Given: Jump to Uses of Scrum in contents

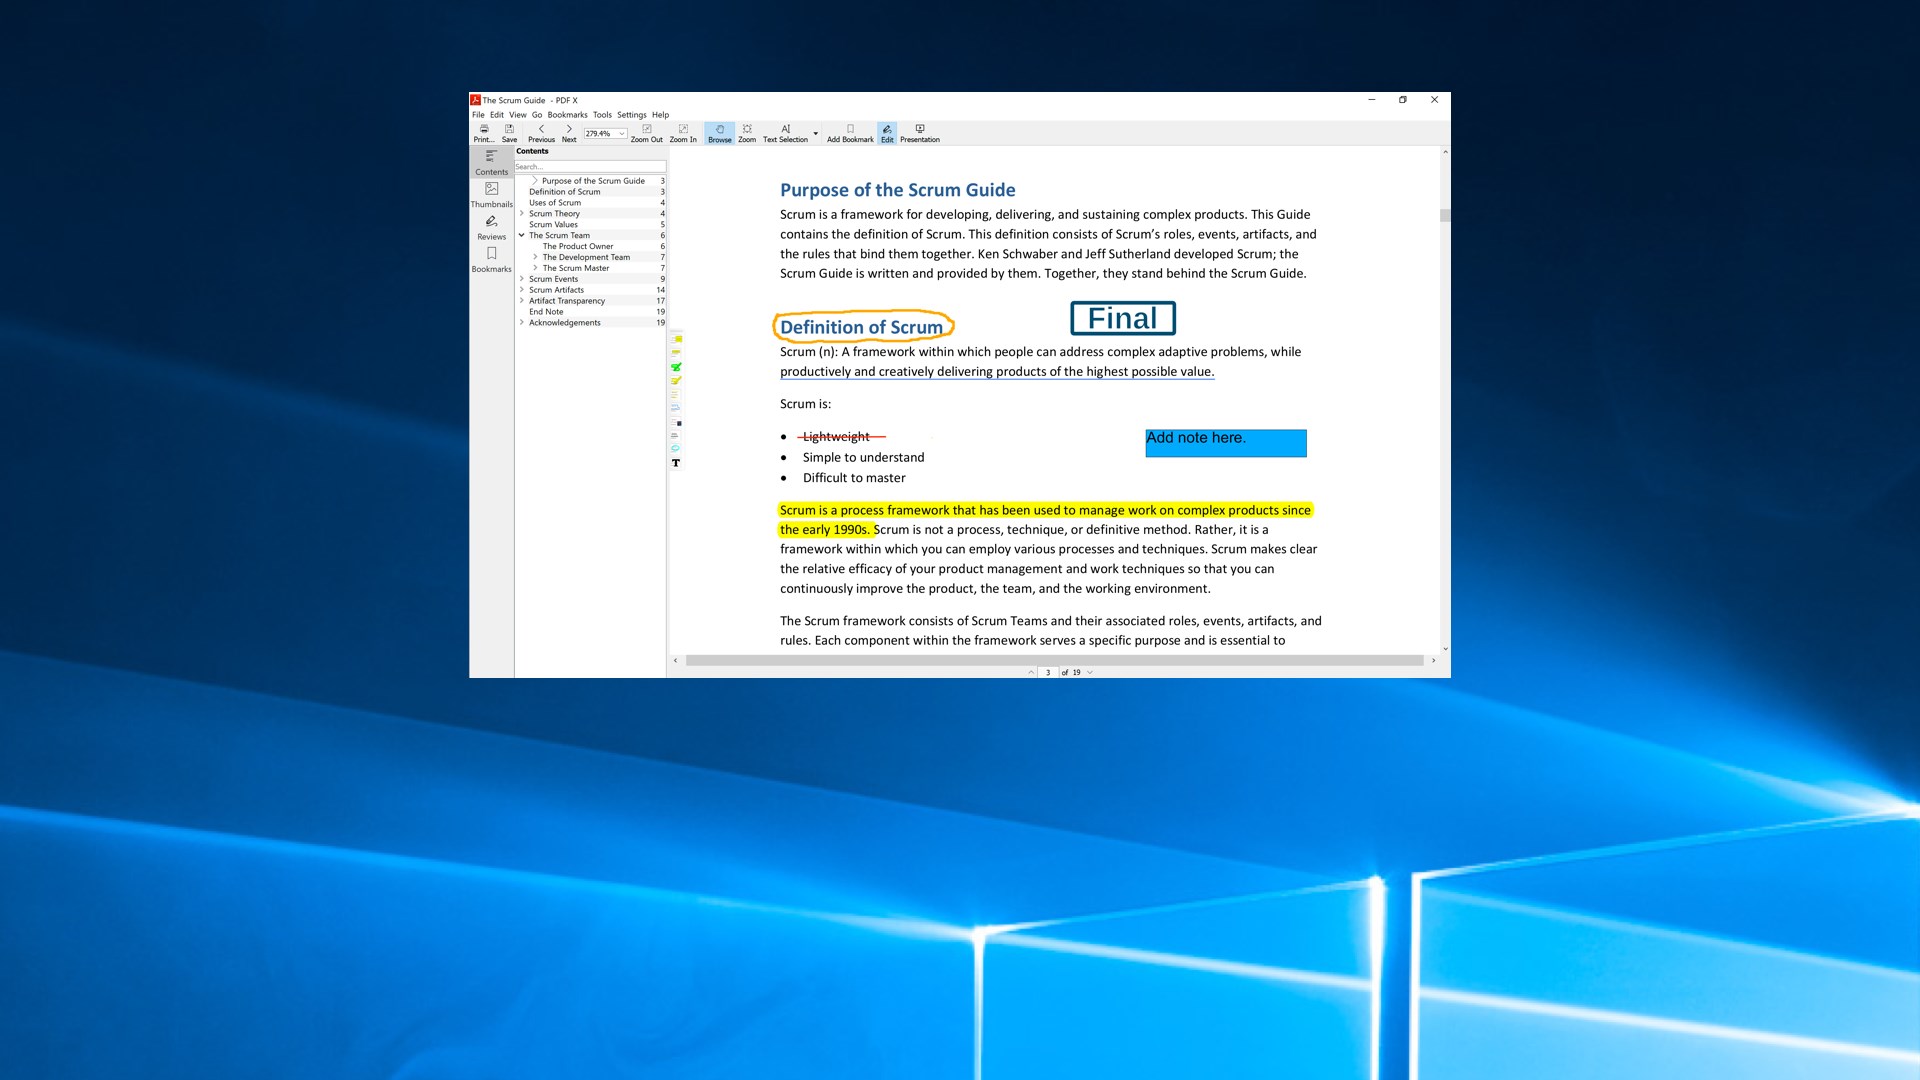Looking at the screenshot, I should 555,203.
